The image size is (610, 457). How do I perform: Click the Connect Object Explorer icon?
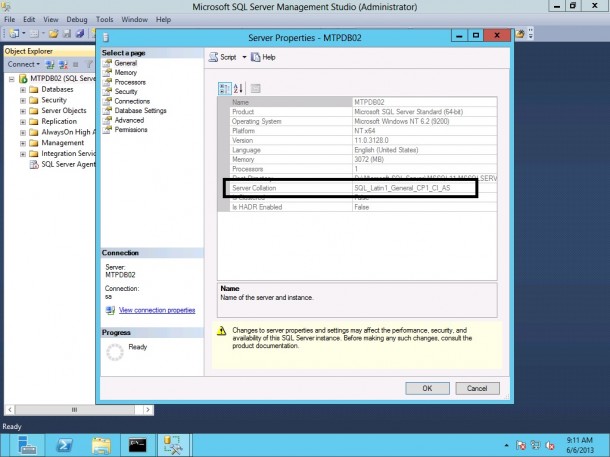(x=50, y=65)
